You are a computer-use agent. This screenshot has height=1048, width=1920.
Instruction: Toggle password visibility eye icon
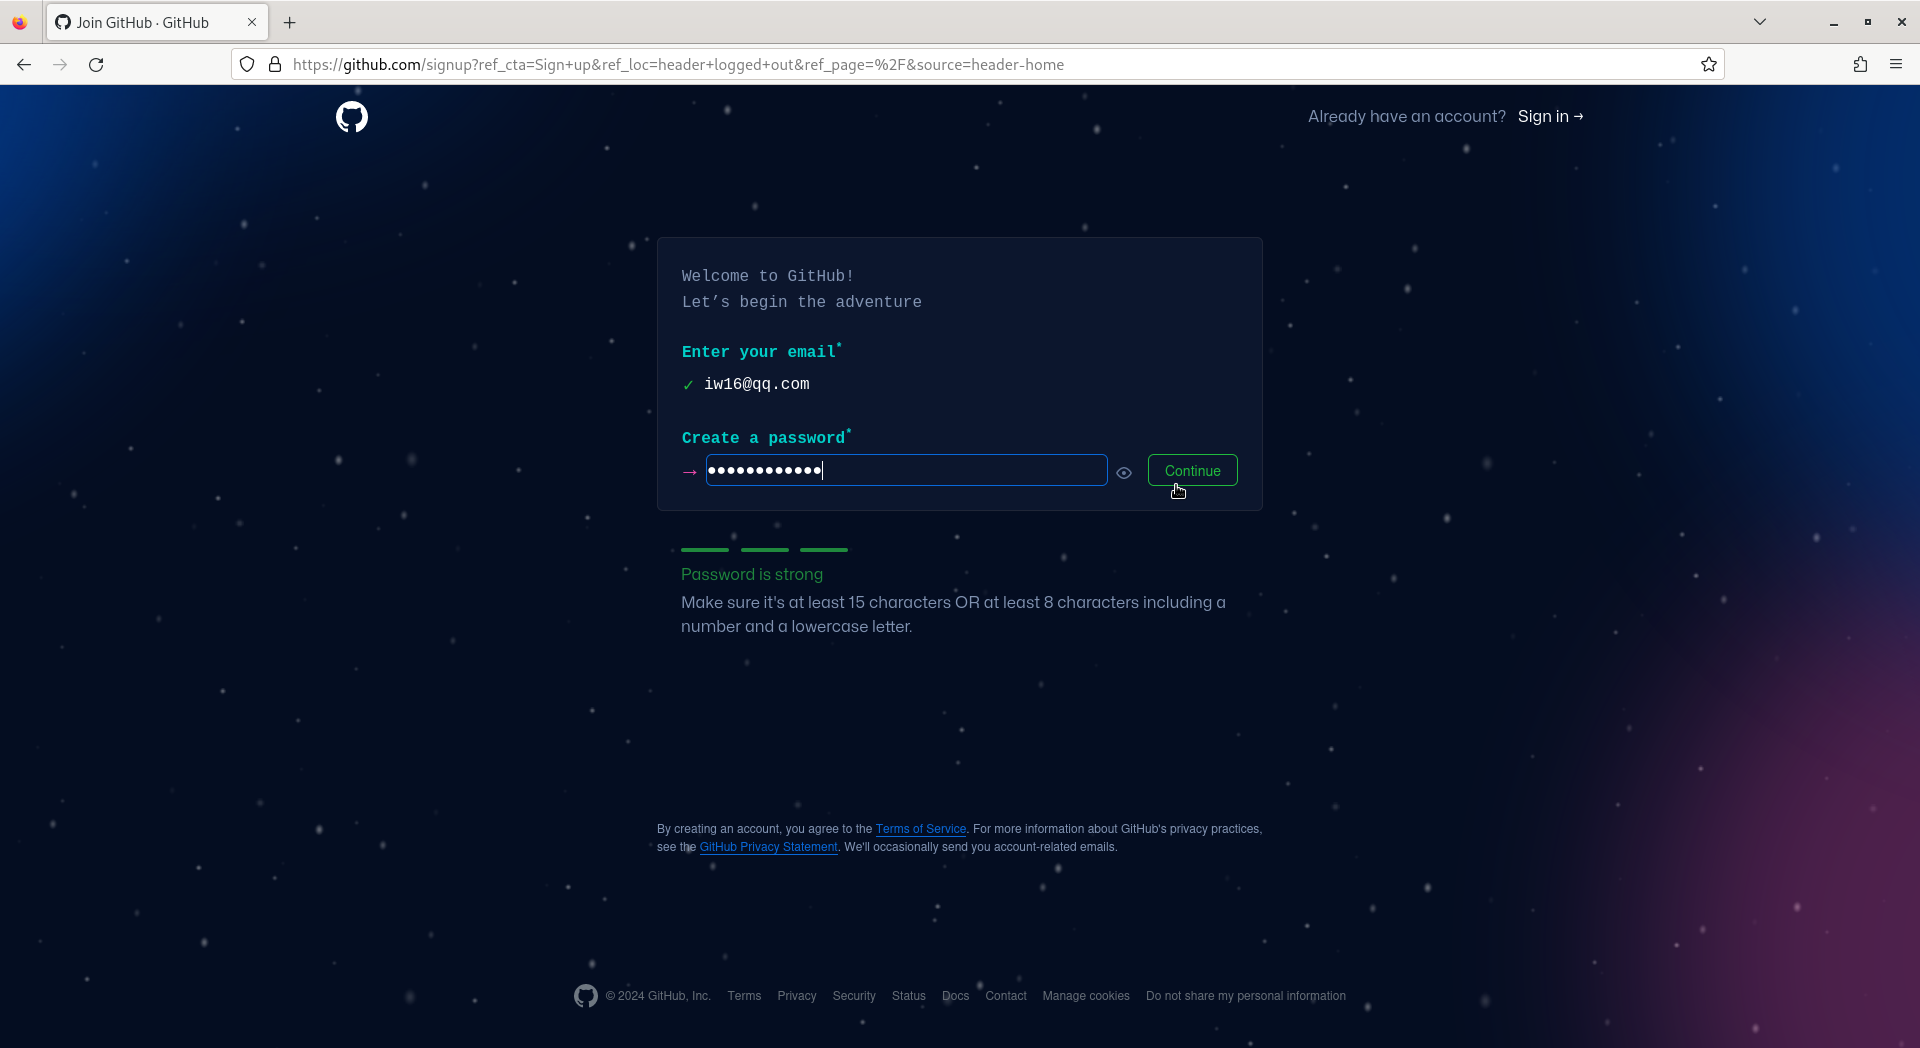click(x=1124, y=473)
